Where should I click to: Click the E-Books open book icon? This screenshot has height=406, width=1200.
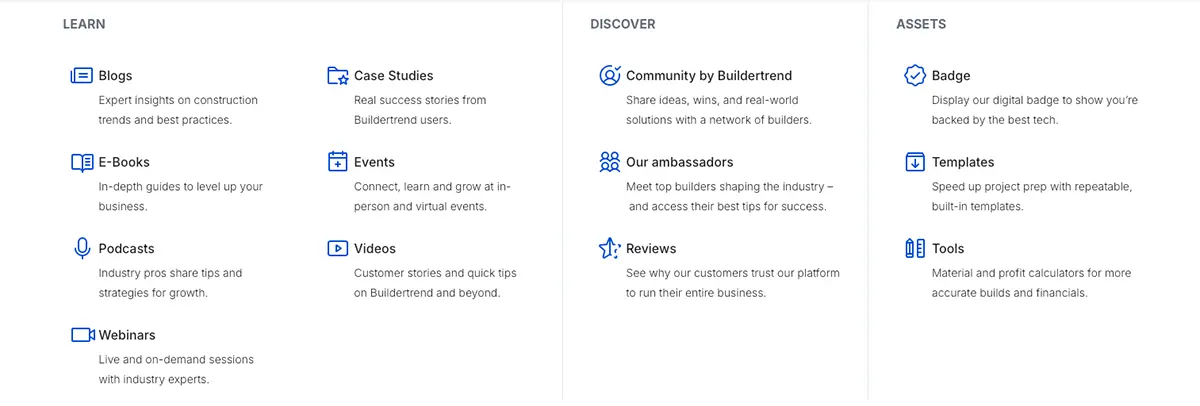pyautogui.click(x=82, y=162)
